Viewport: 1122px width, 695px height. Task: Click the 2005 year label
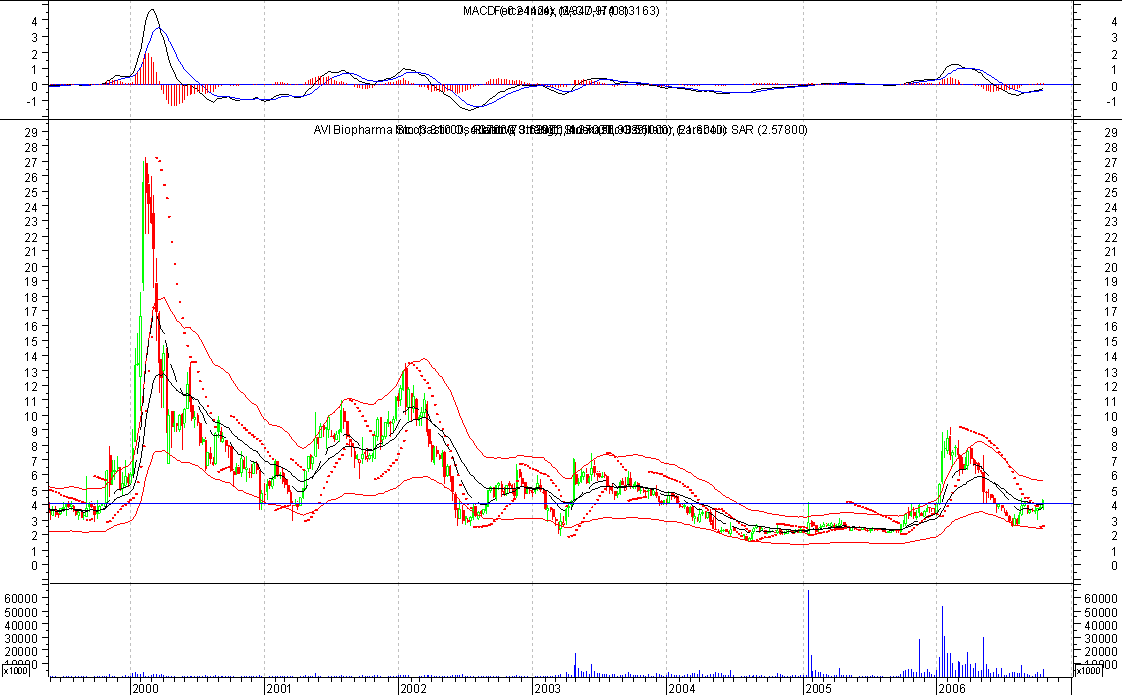point(817,688)
